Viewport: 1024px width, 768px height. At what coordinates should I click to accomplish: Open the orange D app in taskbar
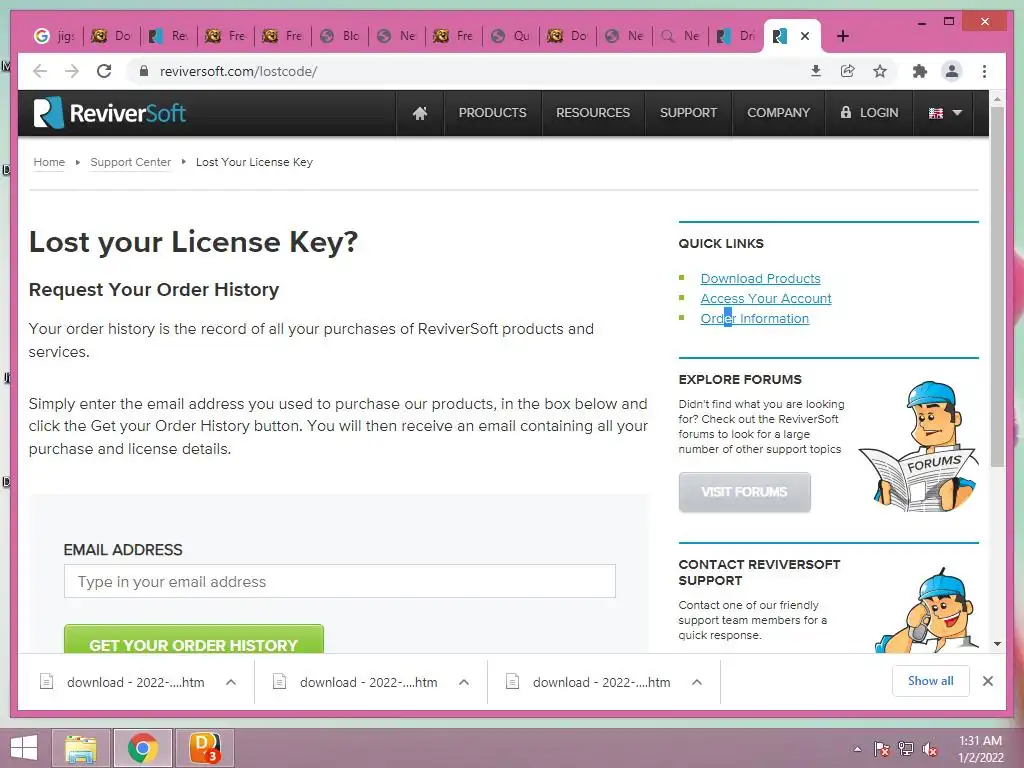click(x=204, y=748)
